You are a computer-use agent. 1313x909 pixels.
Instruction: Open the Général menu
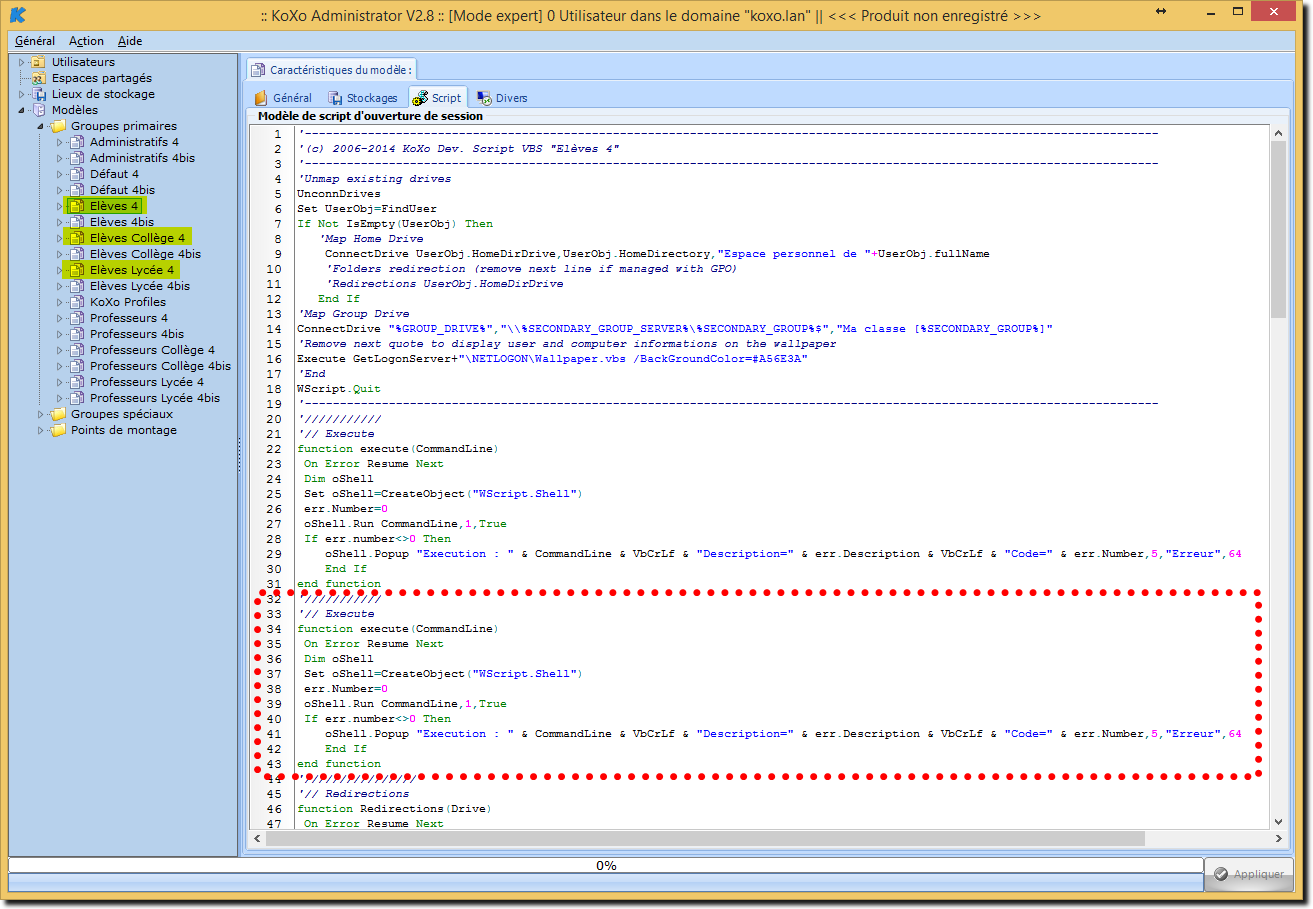click(35, 41)
